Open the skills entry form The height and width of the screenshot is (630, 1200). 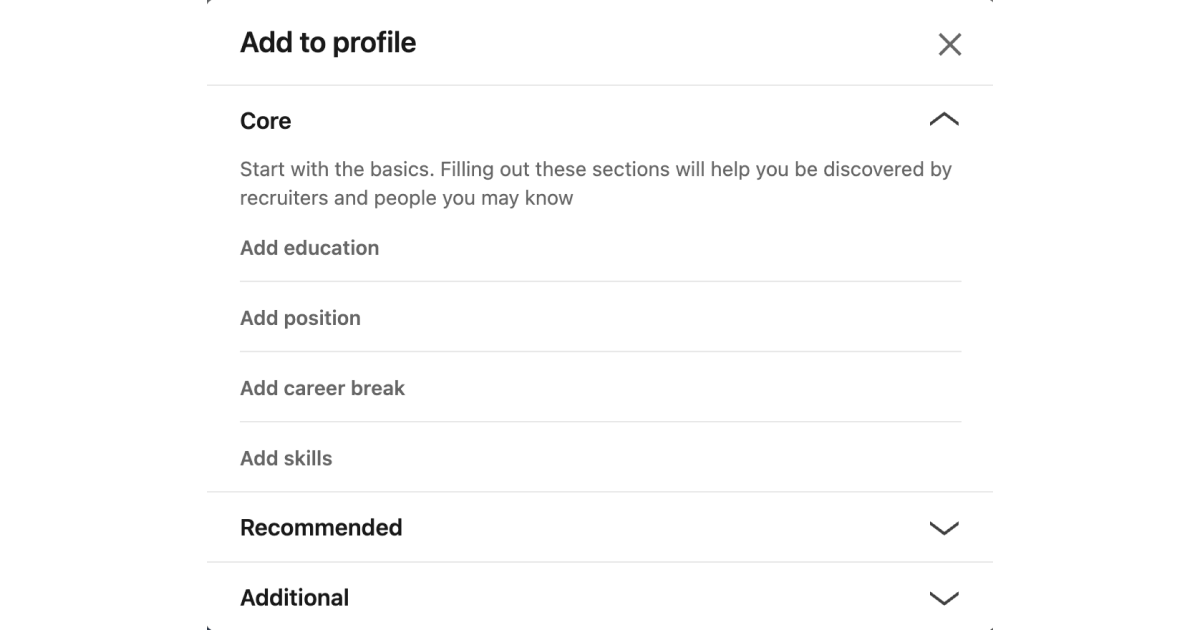point(285,457)
